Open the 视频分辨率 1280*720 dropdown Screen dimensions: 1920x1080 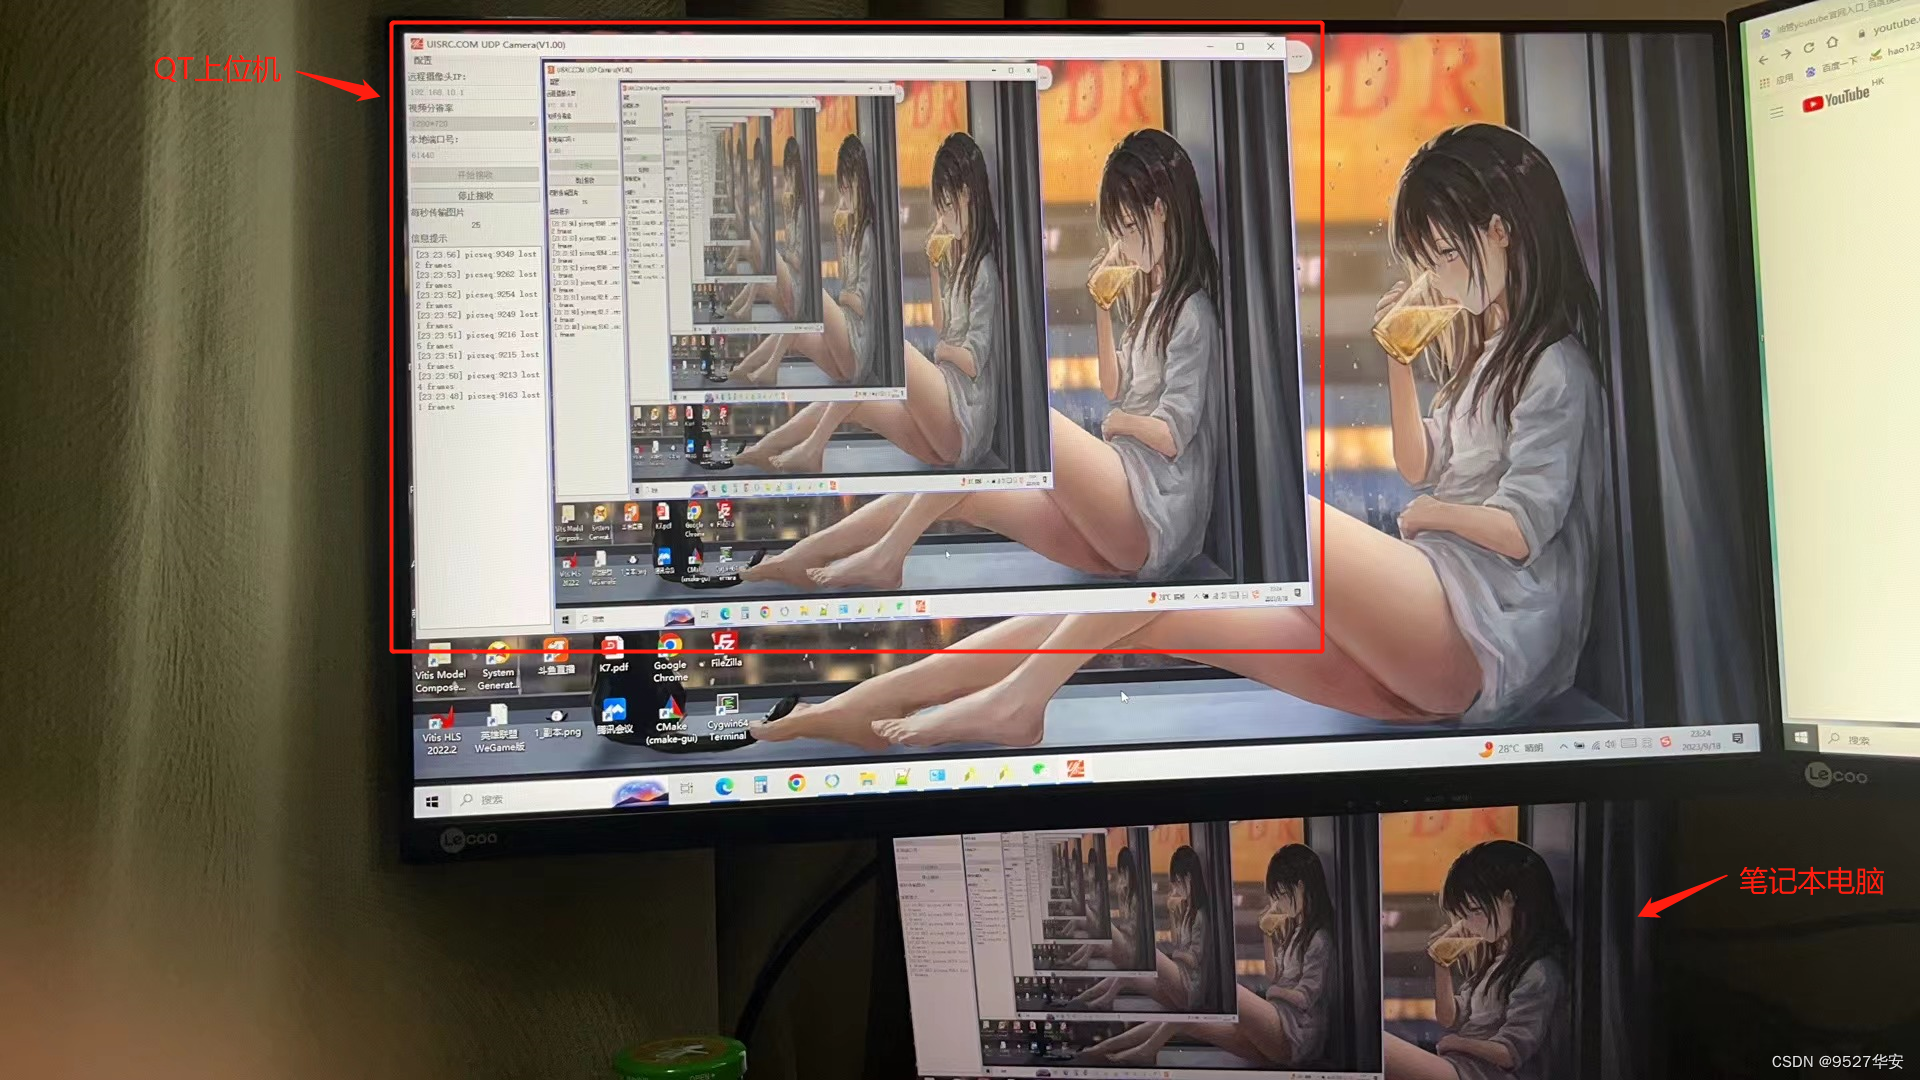(x=474, y=124)
